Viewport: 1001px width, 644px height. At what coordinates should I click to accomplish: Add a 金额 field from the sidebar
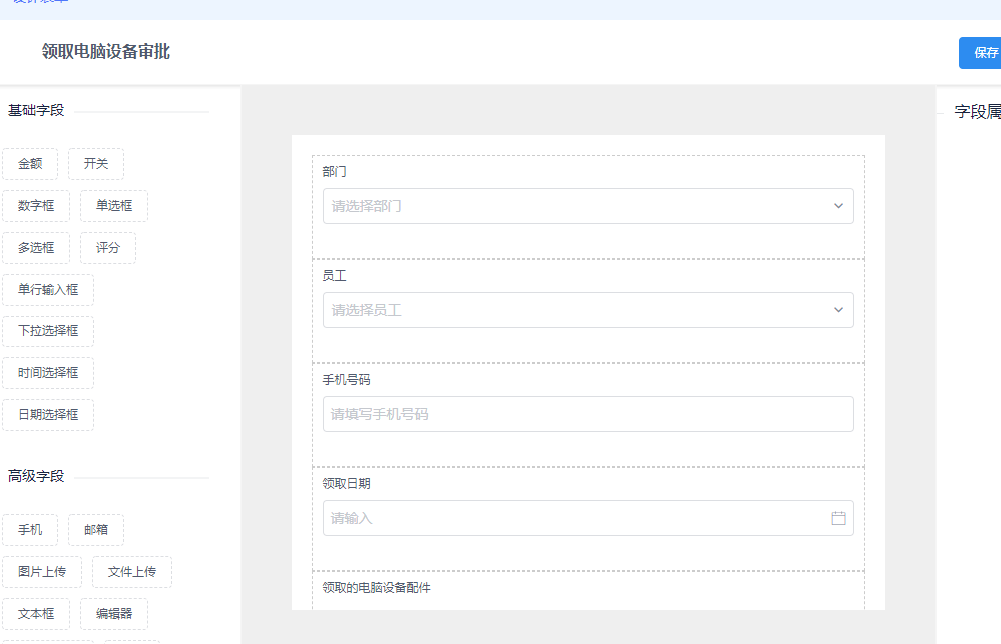pos(29,164)
